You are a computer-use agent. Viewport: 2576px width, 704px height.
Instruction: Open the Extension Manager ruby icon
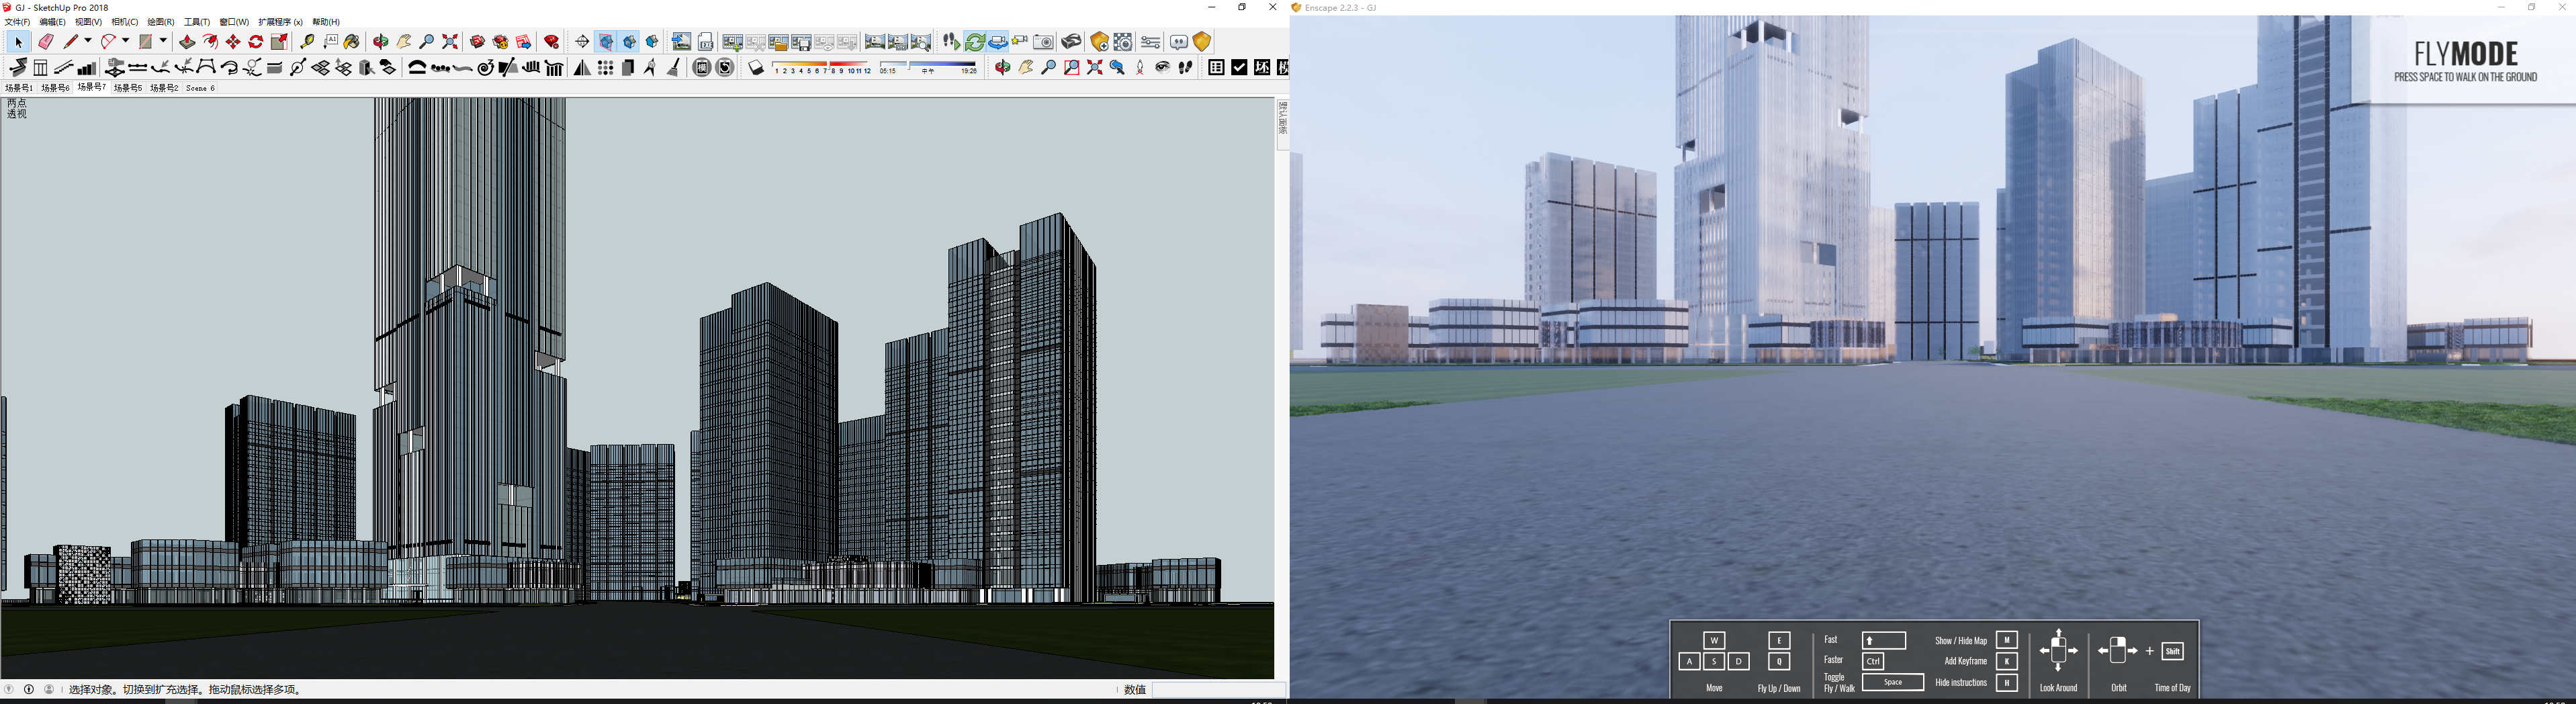click(x=552, y=42)
